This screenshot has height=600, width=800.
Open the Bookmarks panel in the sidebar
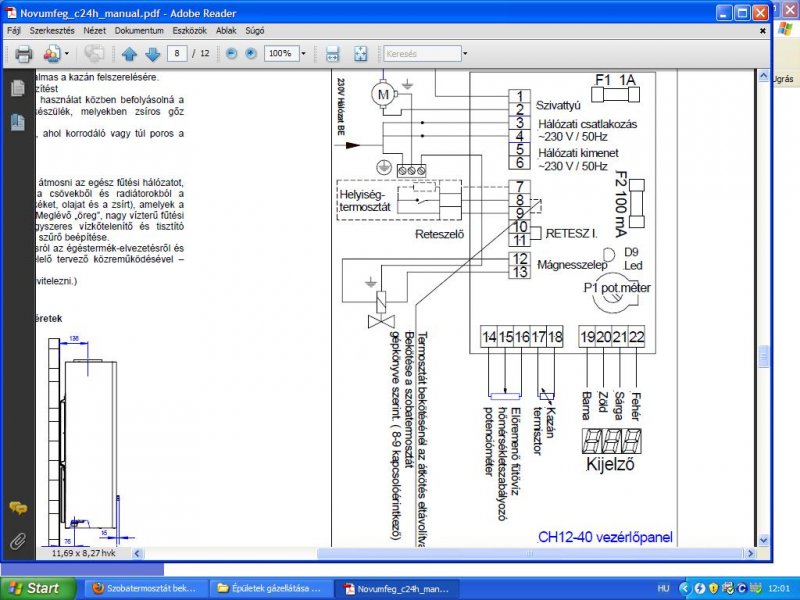(x=17, y=122)
